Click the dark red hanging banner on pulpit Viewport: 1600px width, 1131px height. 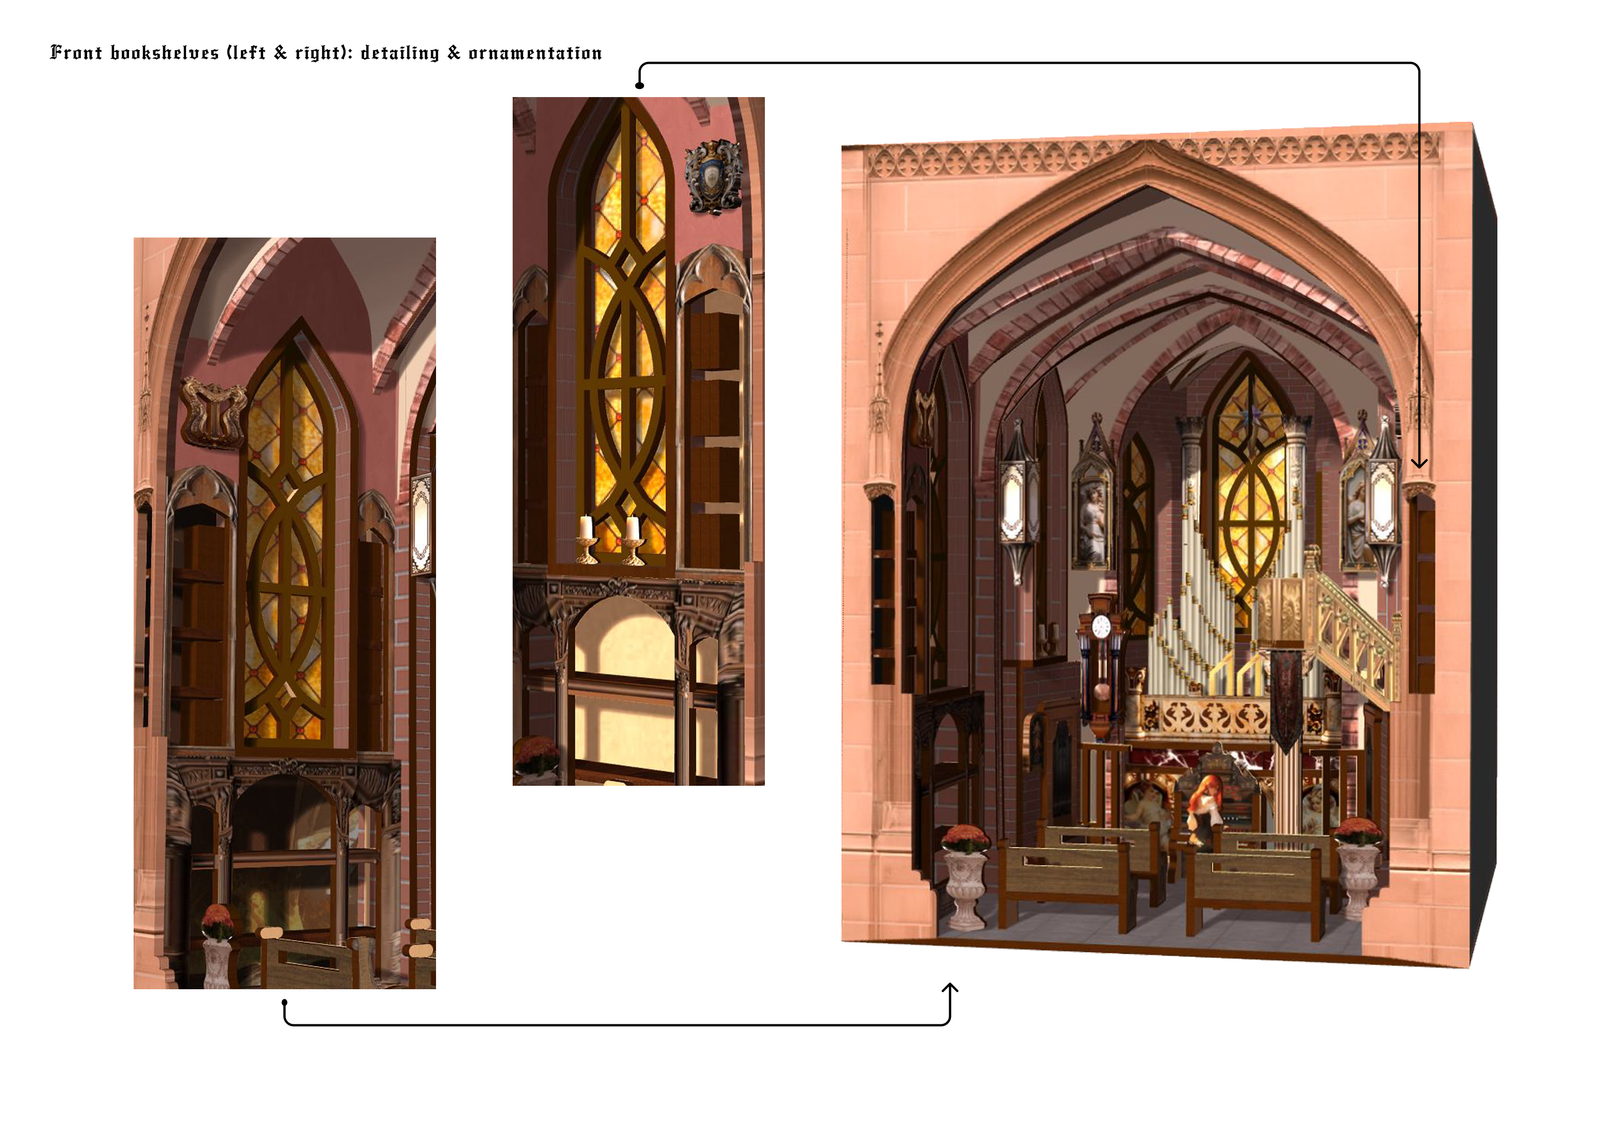[1285, 700]
